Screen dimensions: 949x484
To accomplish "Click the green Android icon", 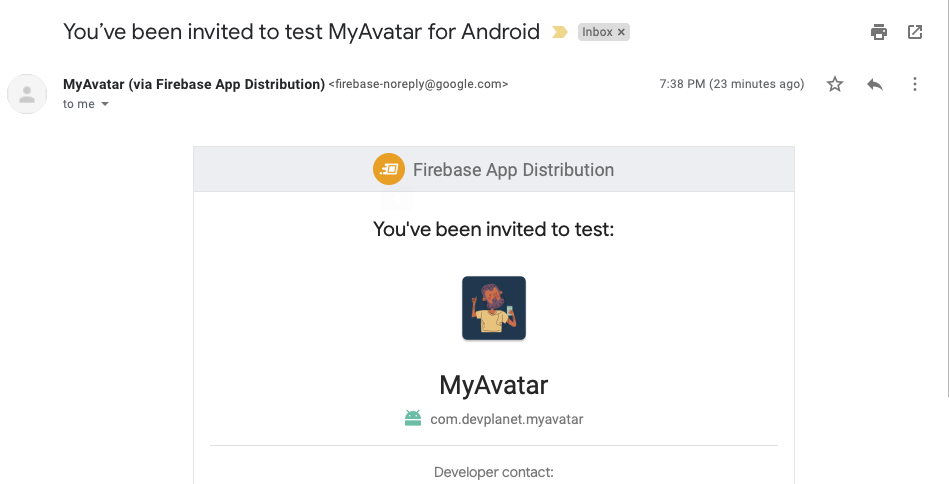I will pos(413,419).
